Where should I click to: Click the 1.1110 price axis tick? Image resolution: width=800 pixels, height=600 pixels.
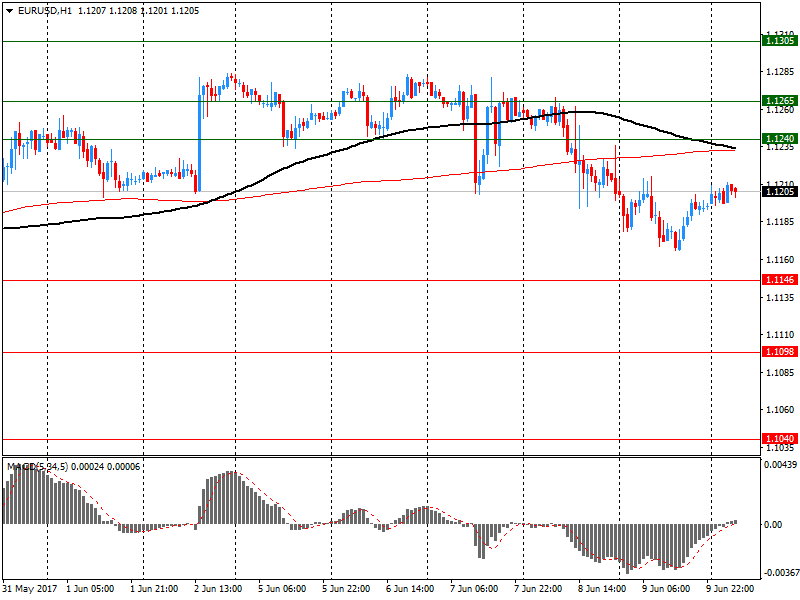780,335
